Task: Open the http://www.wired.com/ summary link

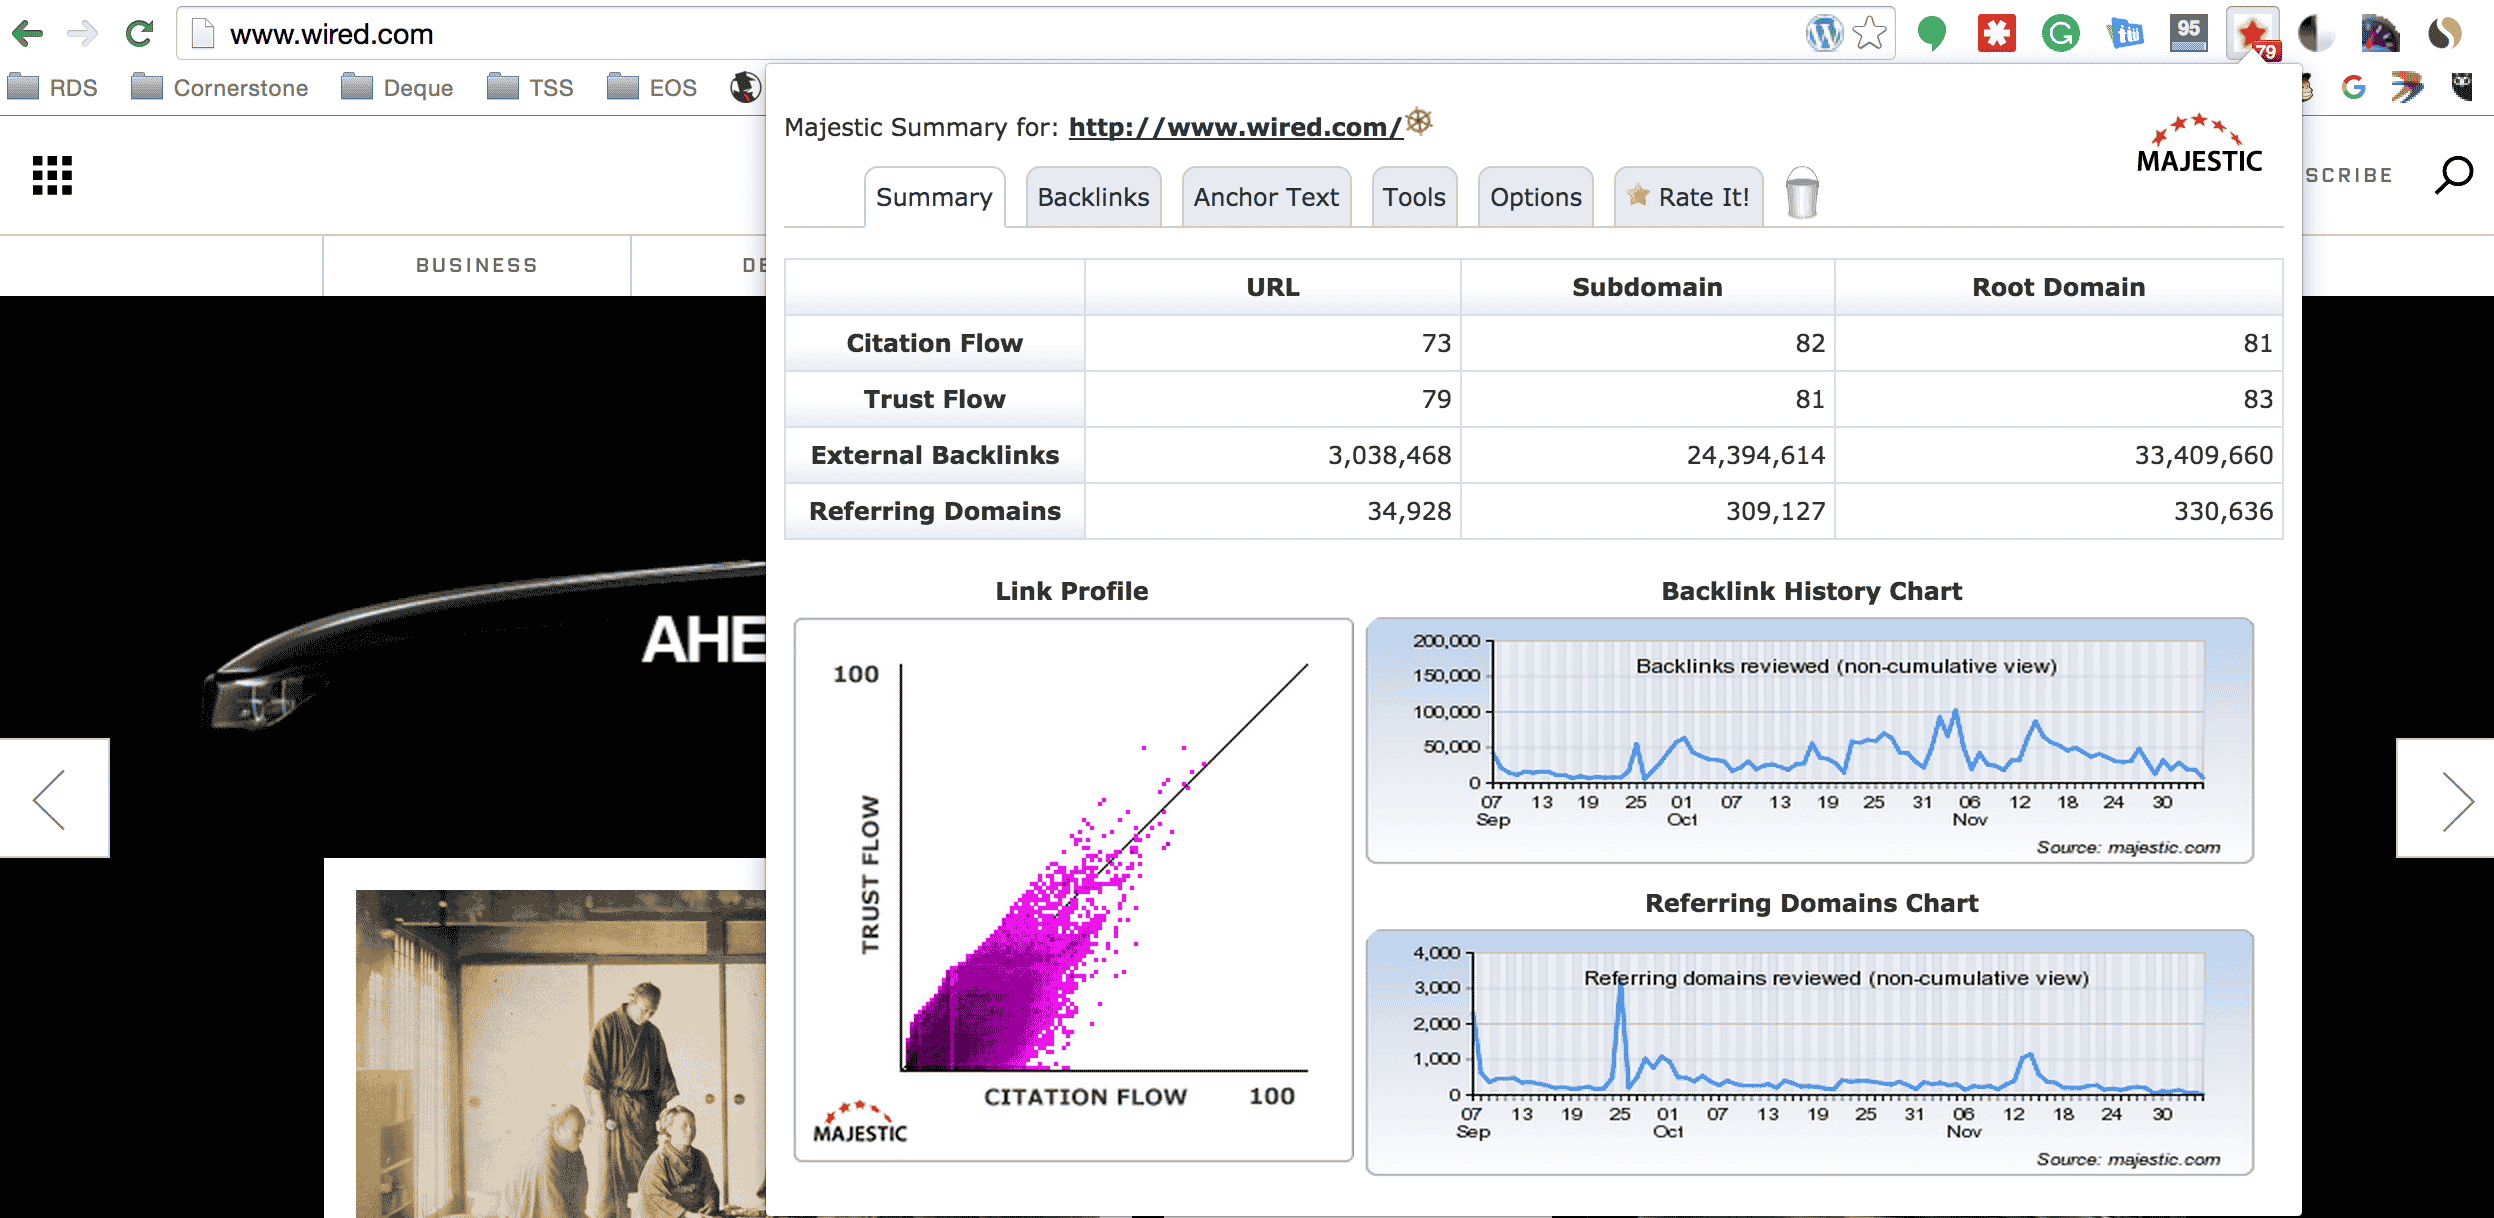Action: [1235, 128]
